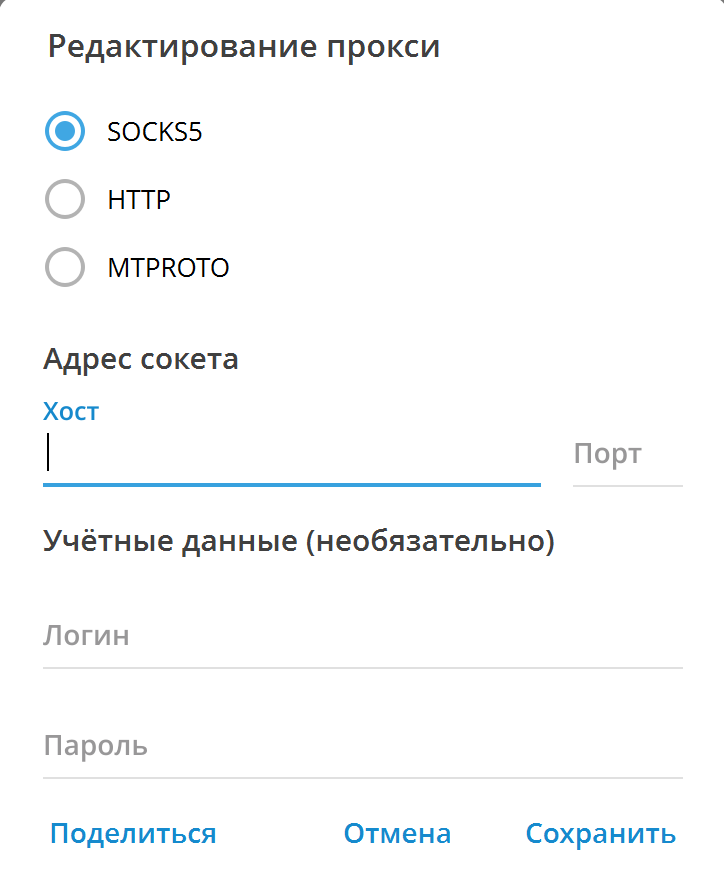The width and height of the screenshot is (724, 876).
Task: Click the Хост label text
Action: click(x=70, y=411)
